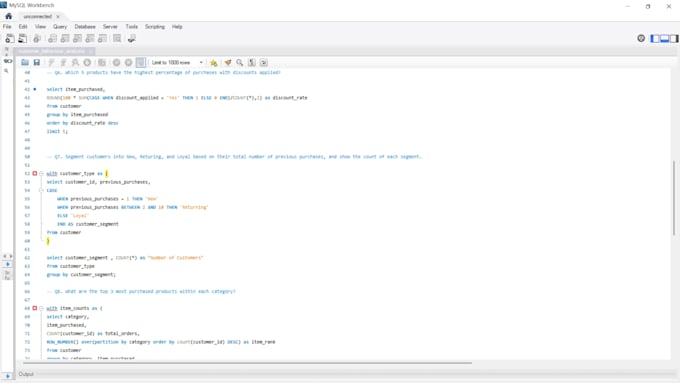This screenshot has width=680, height=383.
Task: Open the Limit to 1000 rows dropdown
Action: point(177,62)
